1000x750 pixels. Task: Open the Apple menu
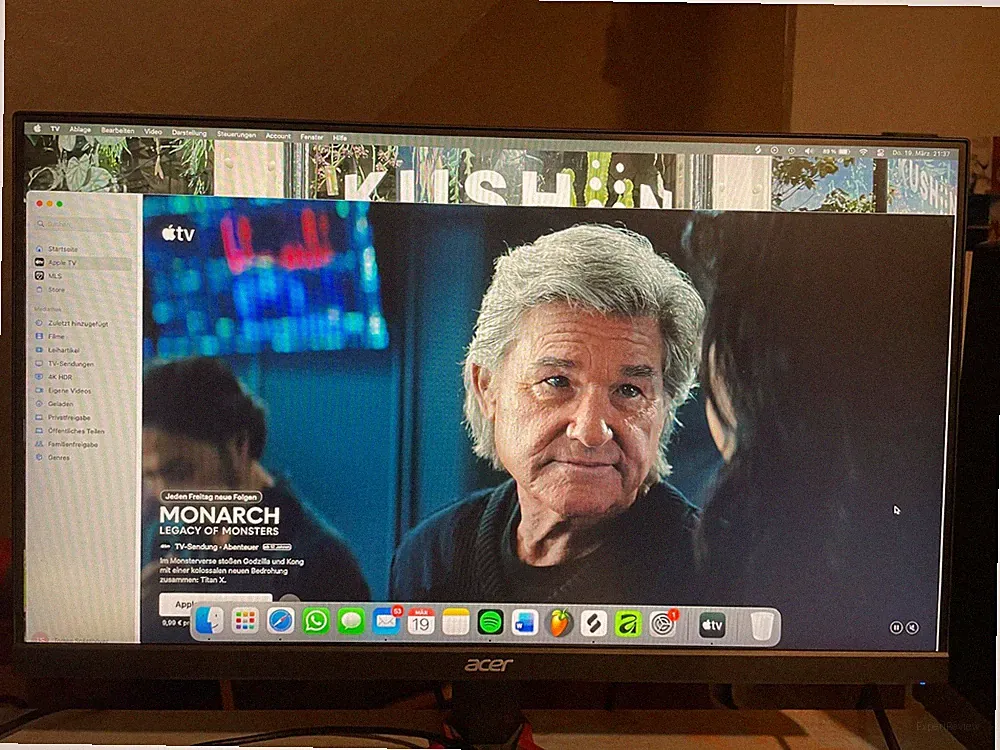coord(38,128)
